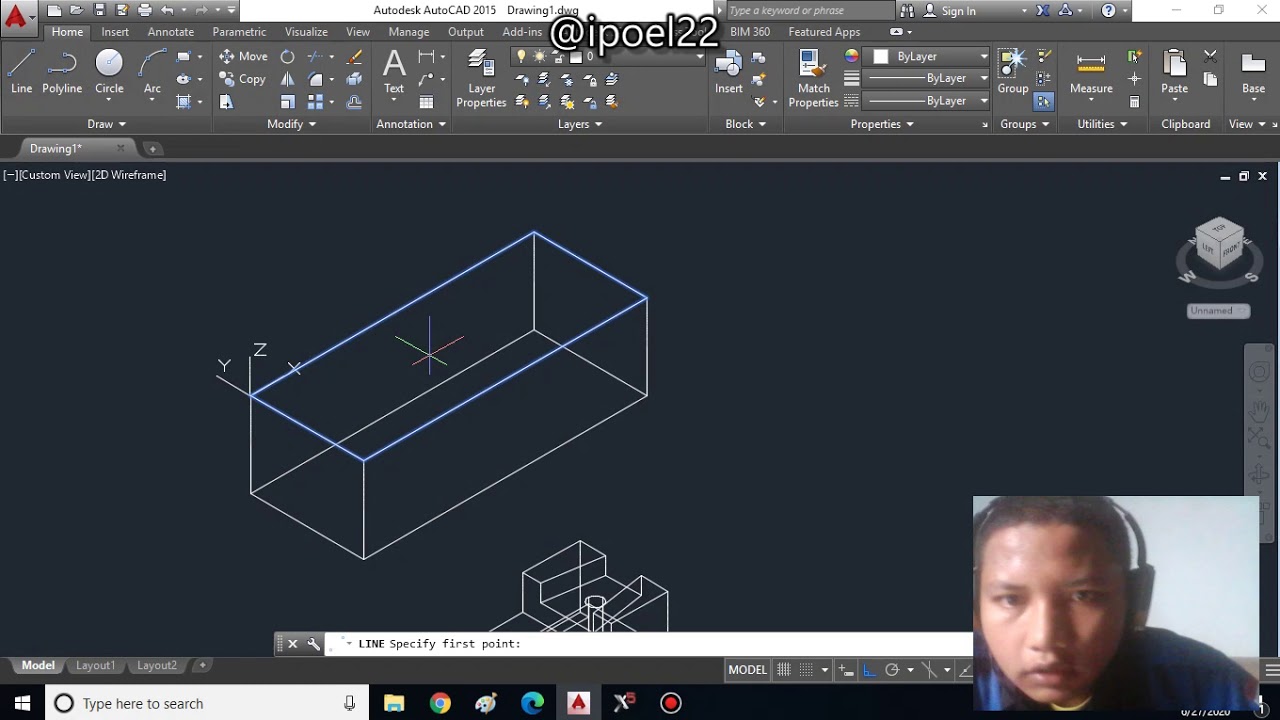Screen dimensions: 1280x720
Task: Select the Text tool
Action: coord(394,72)
